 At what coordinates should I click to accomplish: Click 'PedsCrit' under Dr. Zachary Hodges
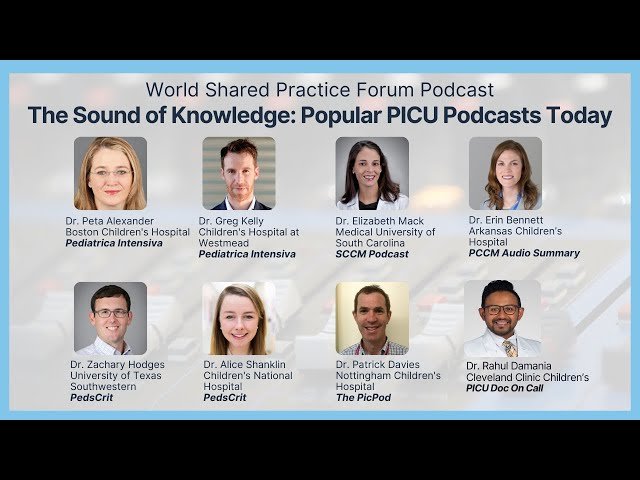pos(91,398)
